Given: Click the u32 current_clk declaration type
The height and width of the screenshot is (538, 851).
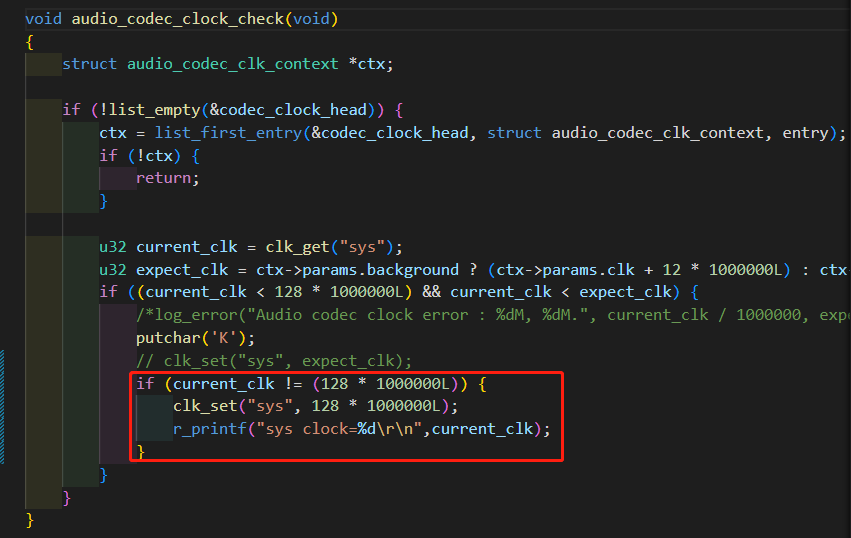Looking at the screenshot, I should click(113, 247).
